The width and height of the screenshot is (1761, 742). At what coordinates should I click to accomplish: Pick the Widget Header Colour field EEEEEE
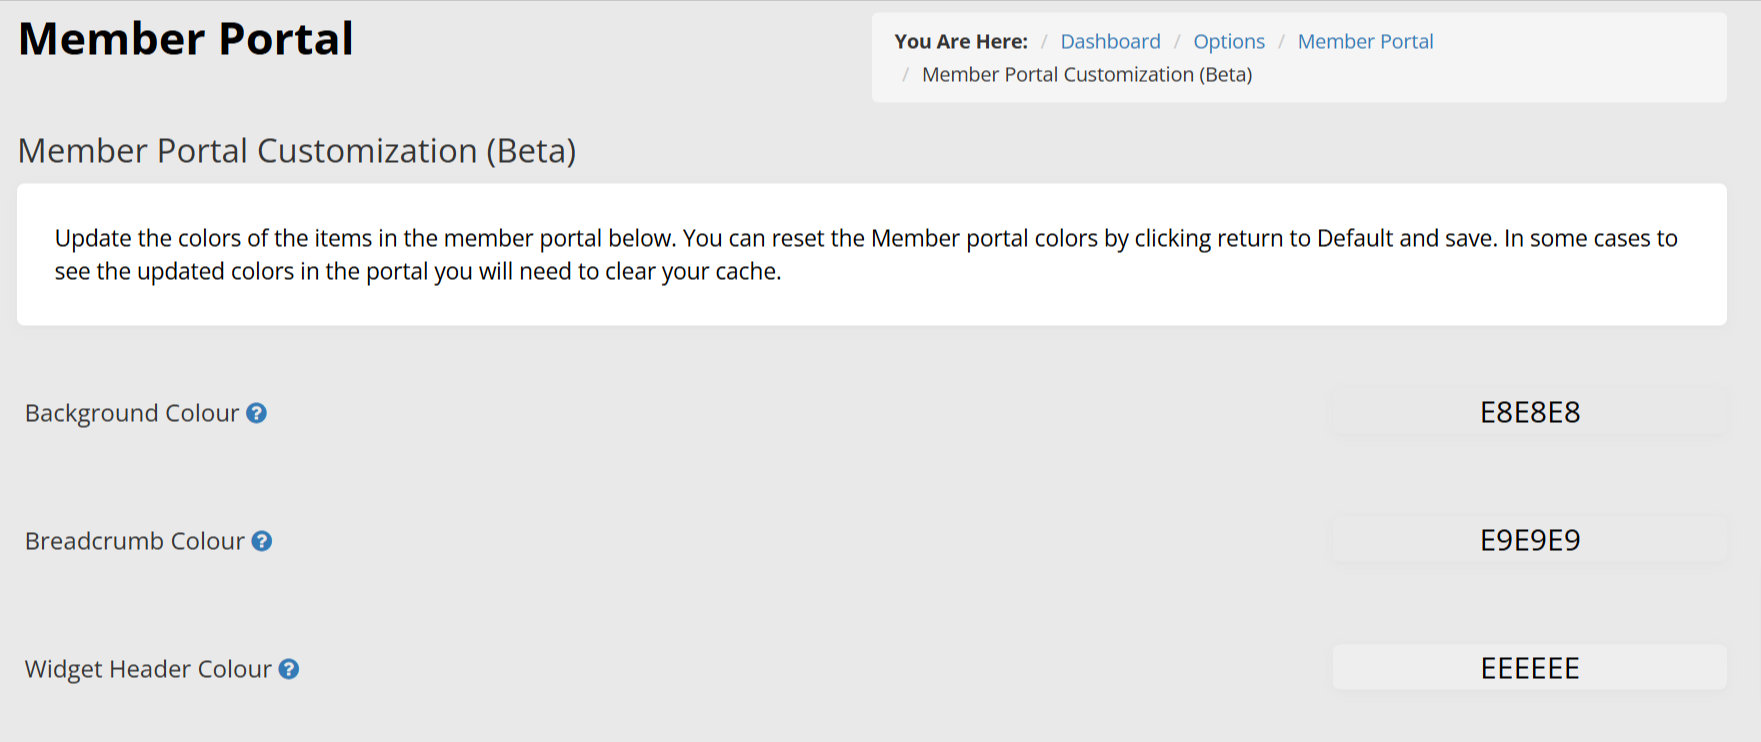coord(1529,668)
